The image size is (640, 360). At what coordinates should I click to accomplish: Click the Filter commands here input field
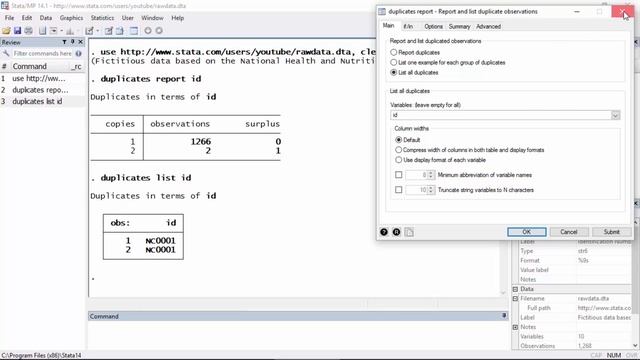click(x=42, y=53)
